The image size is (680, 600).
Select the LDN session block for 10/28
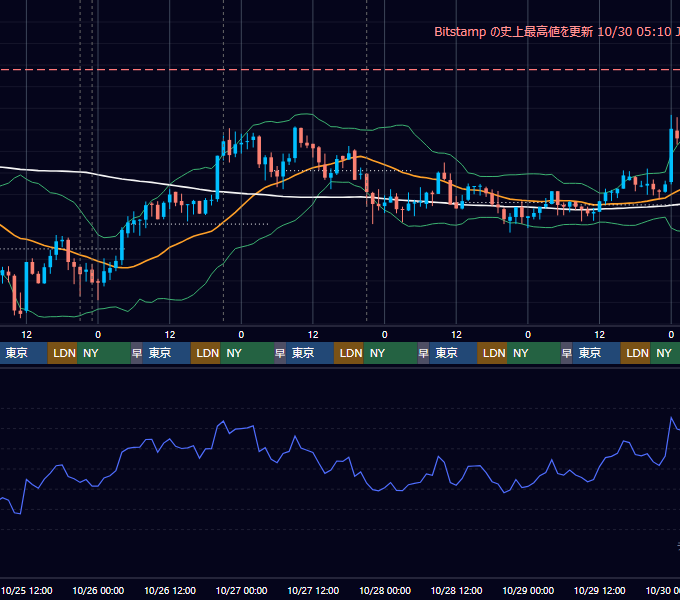[x=492, y=353]
